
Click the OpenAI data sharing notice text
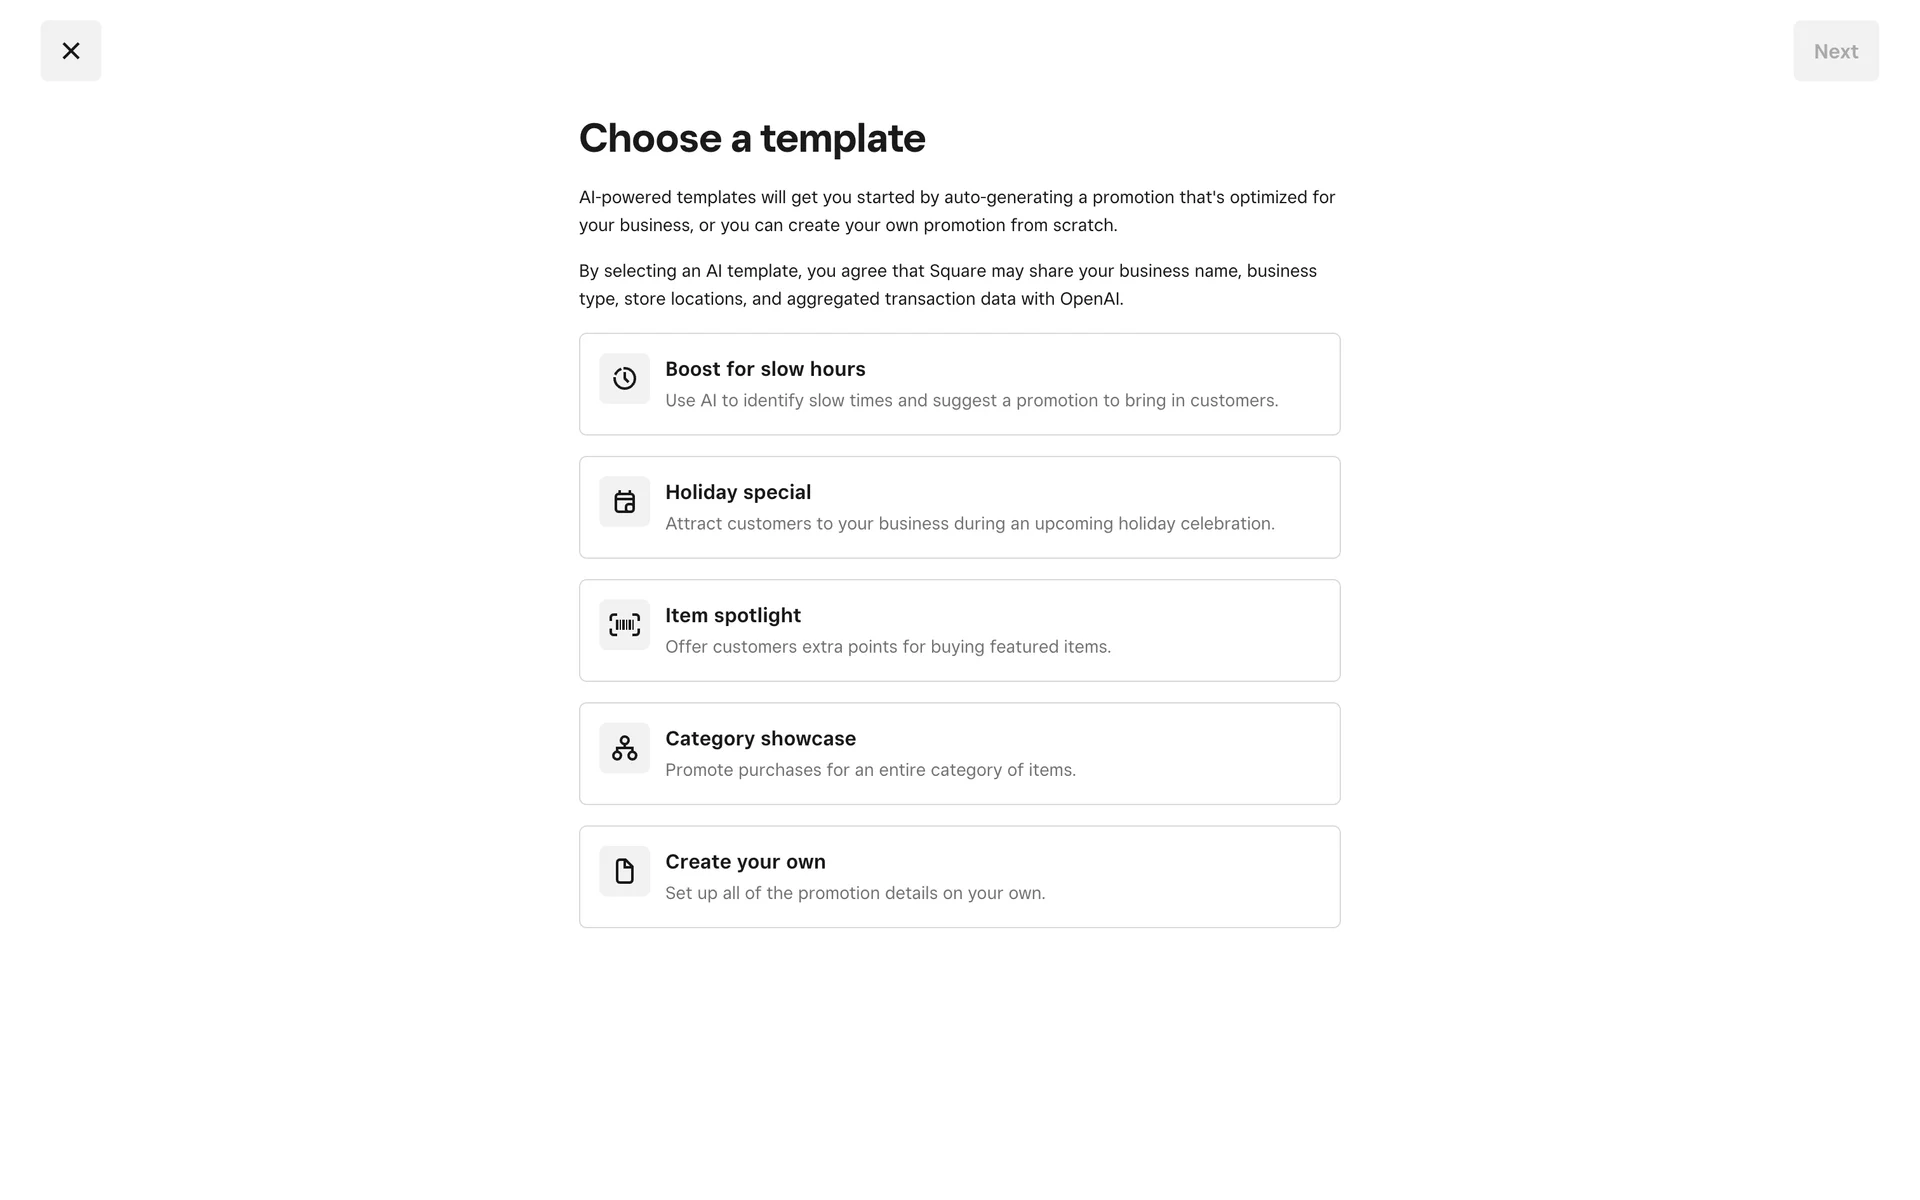point(948,285)
